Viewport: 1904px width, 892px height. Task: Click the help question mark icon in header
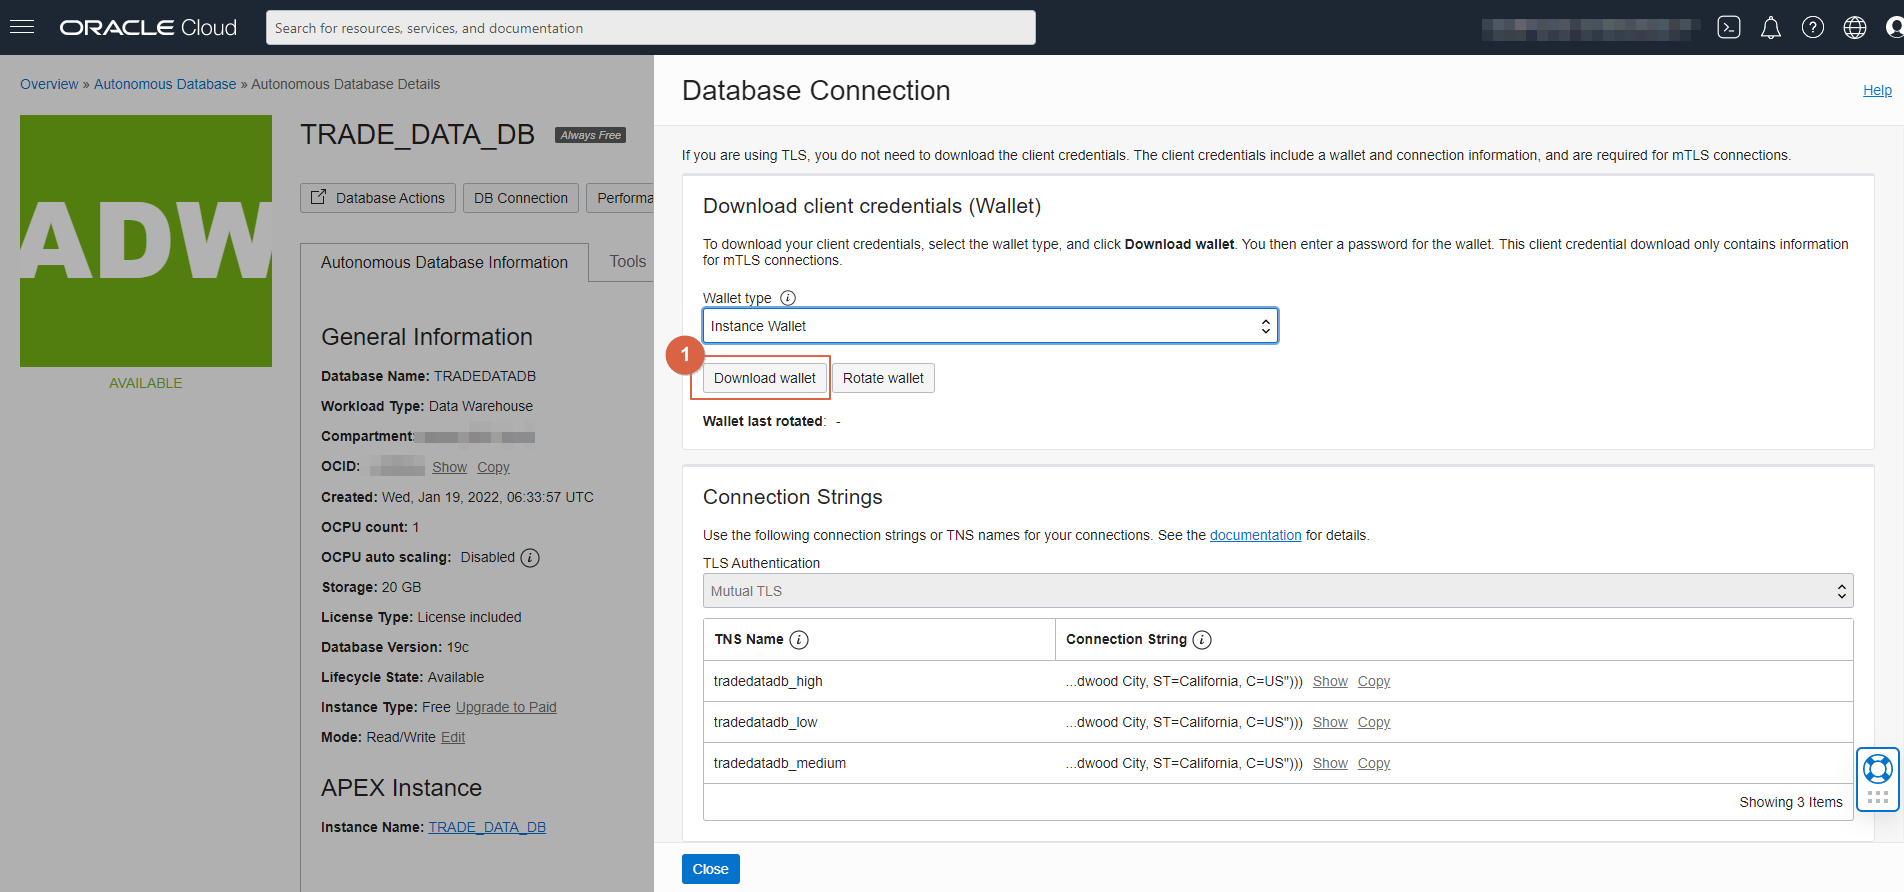[x=1813, y=27]
